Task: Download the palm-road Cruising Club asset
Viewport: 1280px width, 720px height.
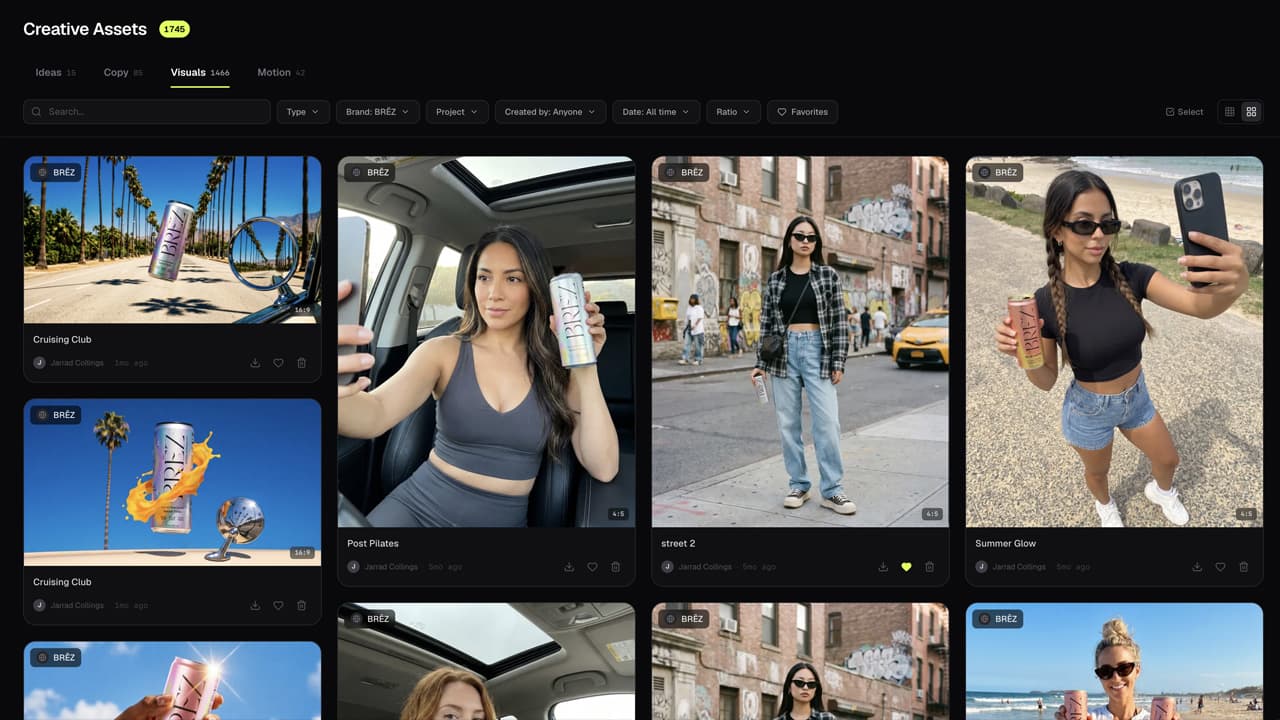Action: pyautogui.click(x=255, y=363)
